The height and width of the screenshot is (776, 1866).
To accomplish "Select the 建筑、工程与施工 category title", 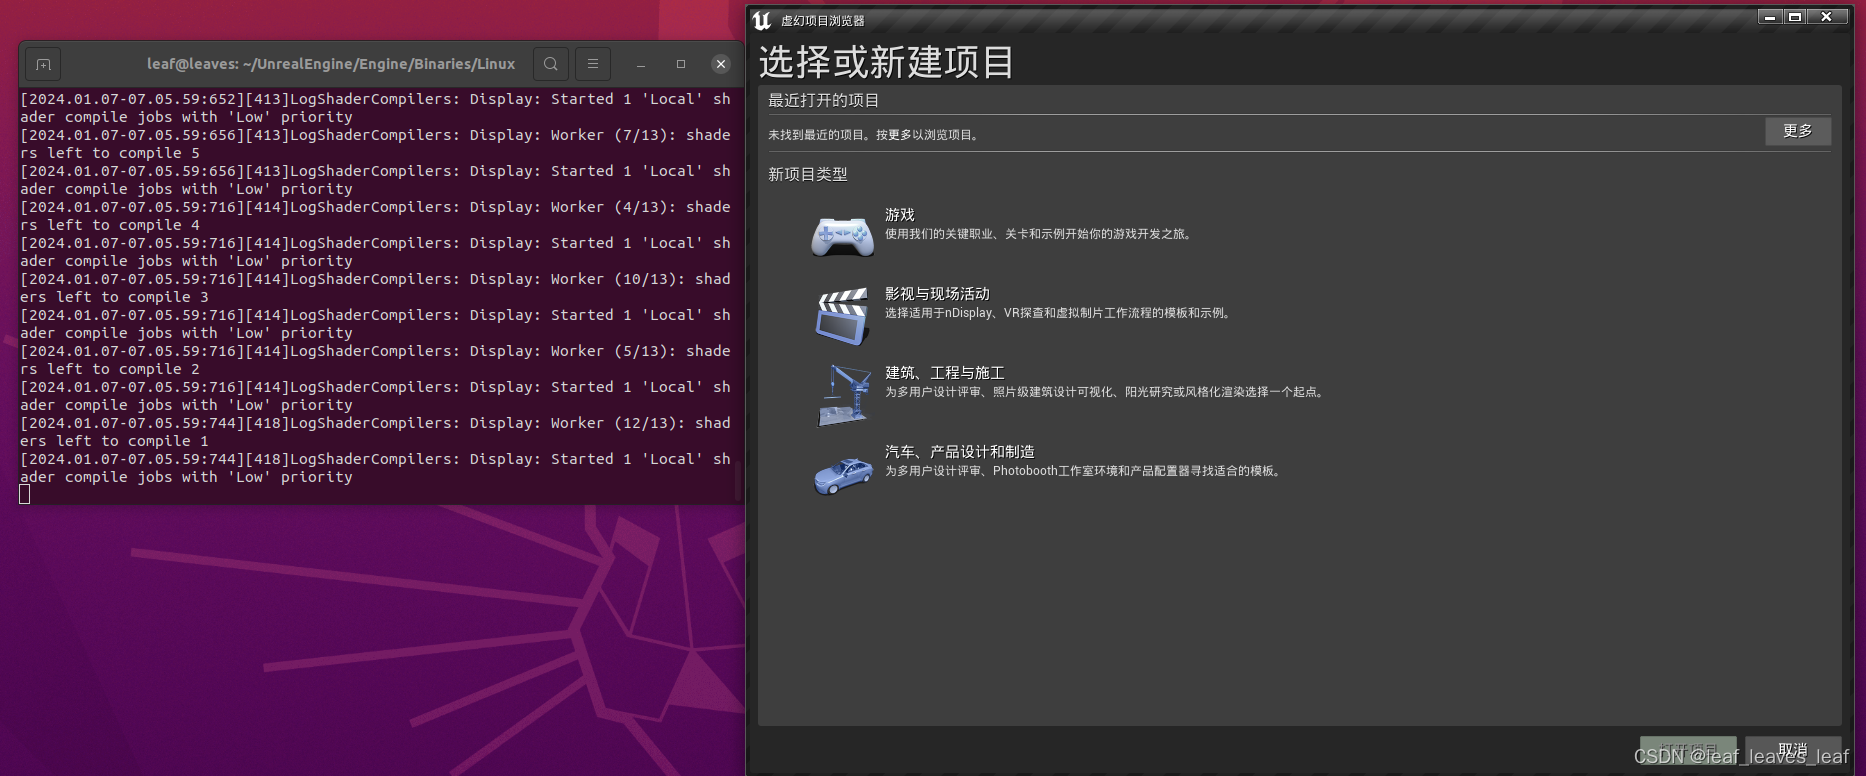I will 945,373.
